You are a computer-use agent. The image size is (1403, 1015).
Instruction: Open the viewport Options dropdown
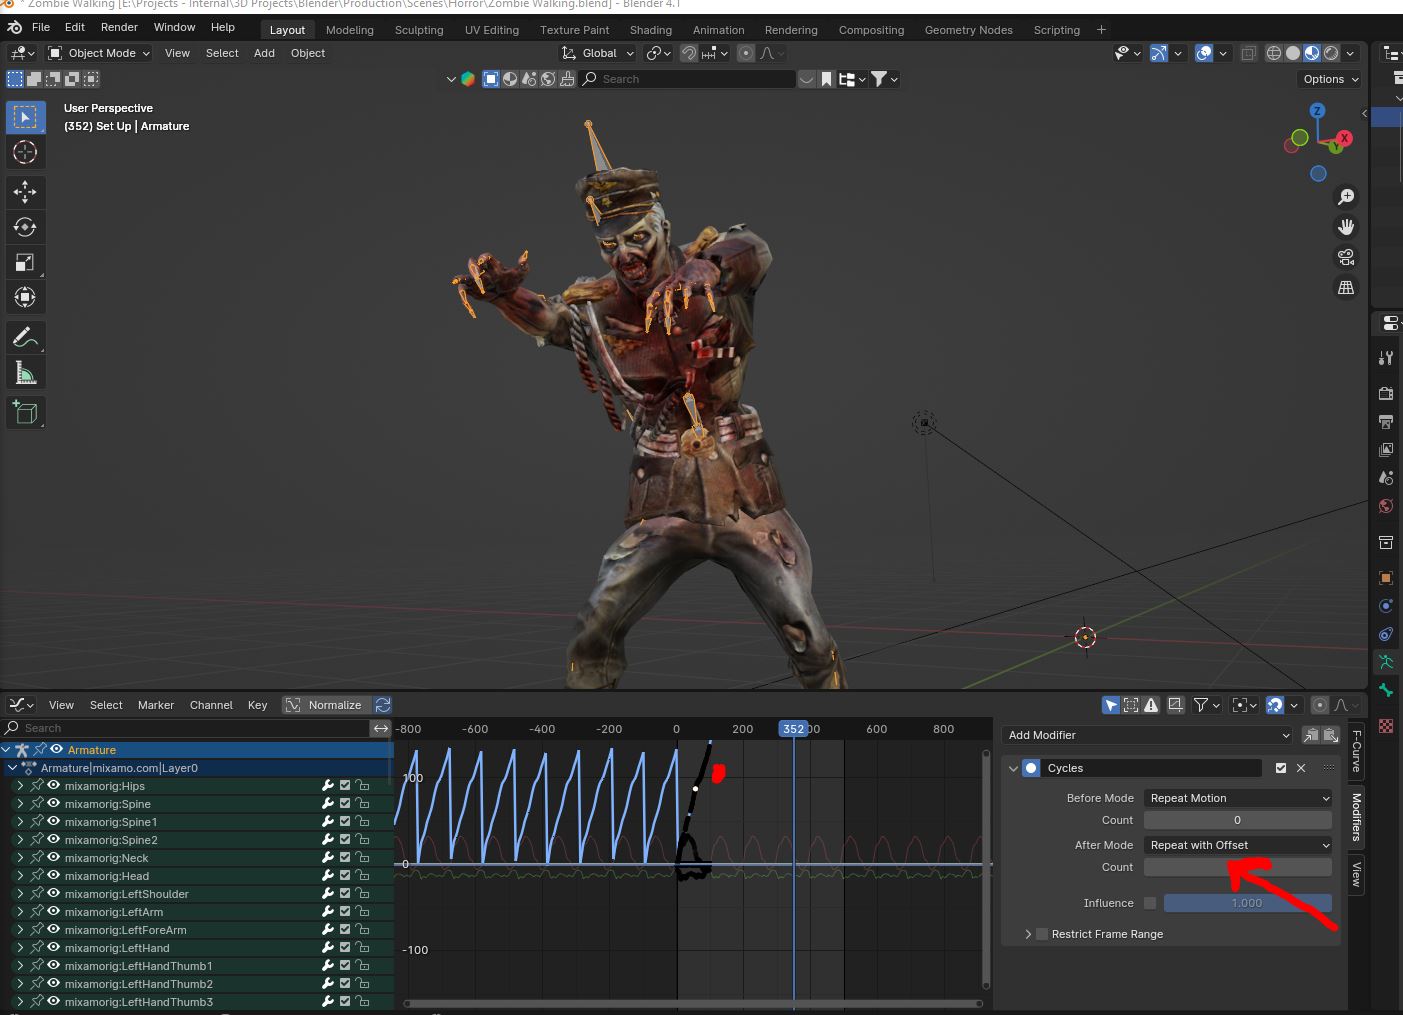coord(1331,79)
